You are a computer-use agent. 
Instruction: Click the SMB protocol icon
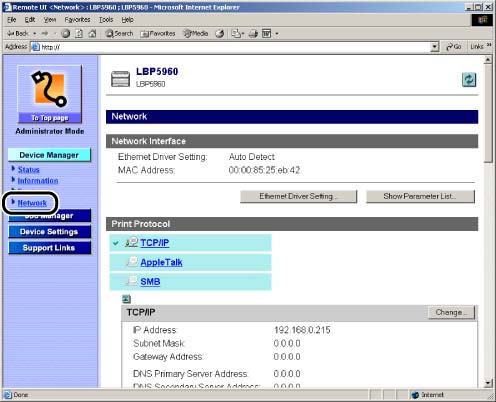(131, 281)
